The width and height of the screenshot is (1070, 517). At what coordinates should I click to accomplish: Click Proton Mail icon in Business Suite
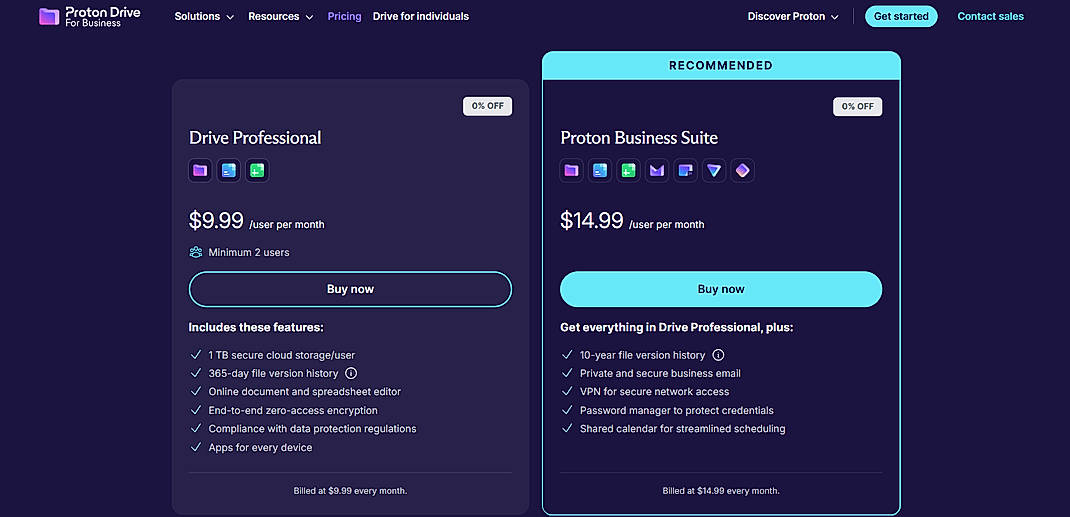[x=657, y=171]
